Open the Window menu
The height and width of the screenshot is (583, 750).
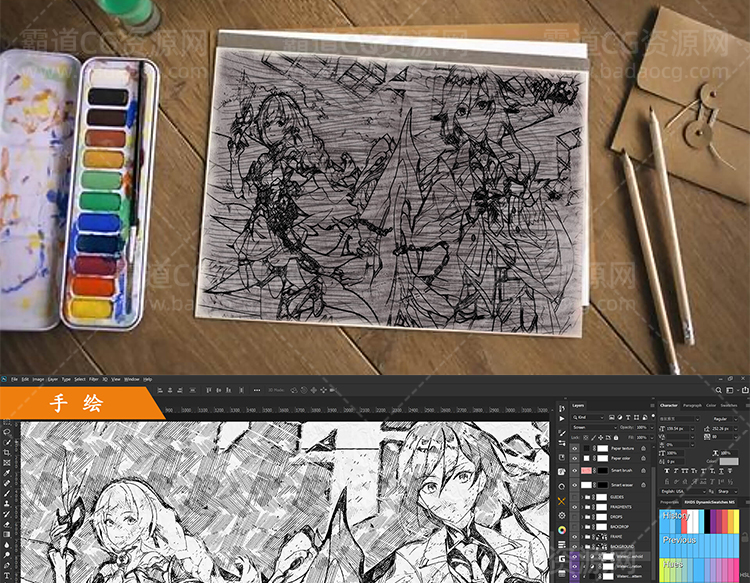click(132, 379)
